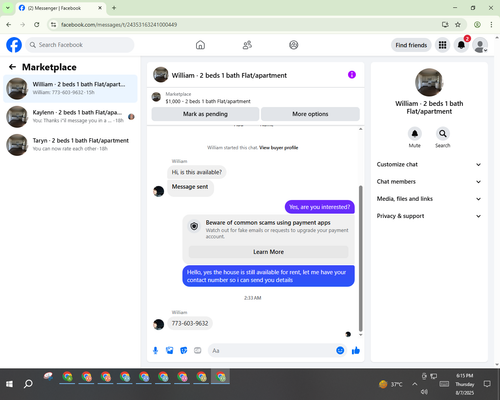This screenshot has width=500, height=400.
Task: Open Taryn conversation in the list
Action: point(70,145)
